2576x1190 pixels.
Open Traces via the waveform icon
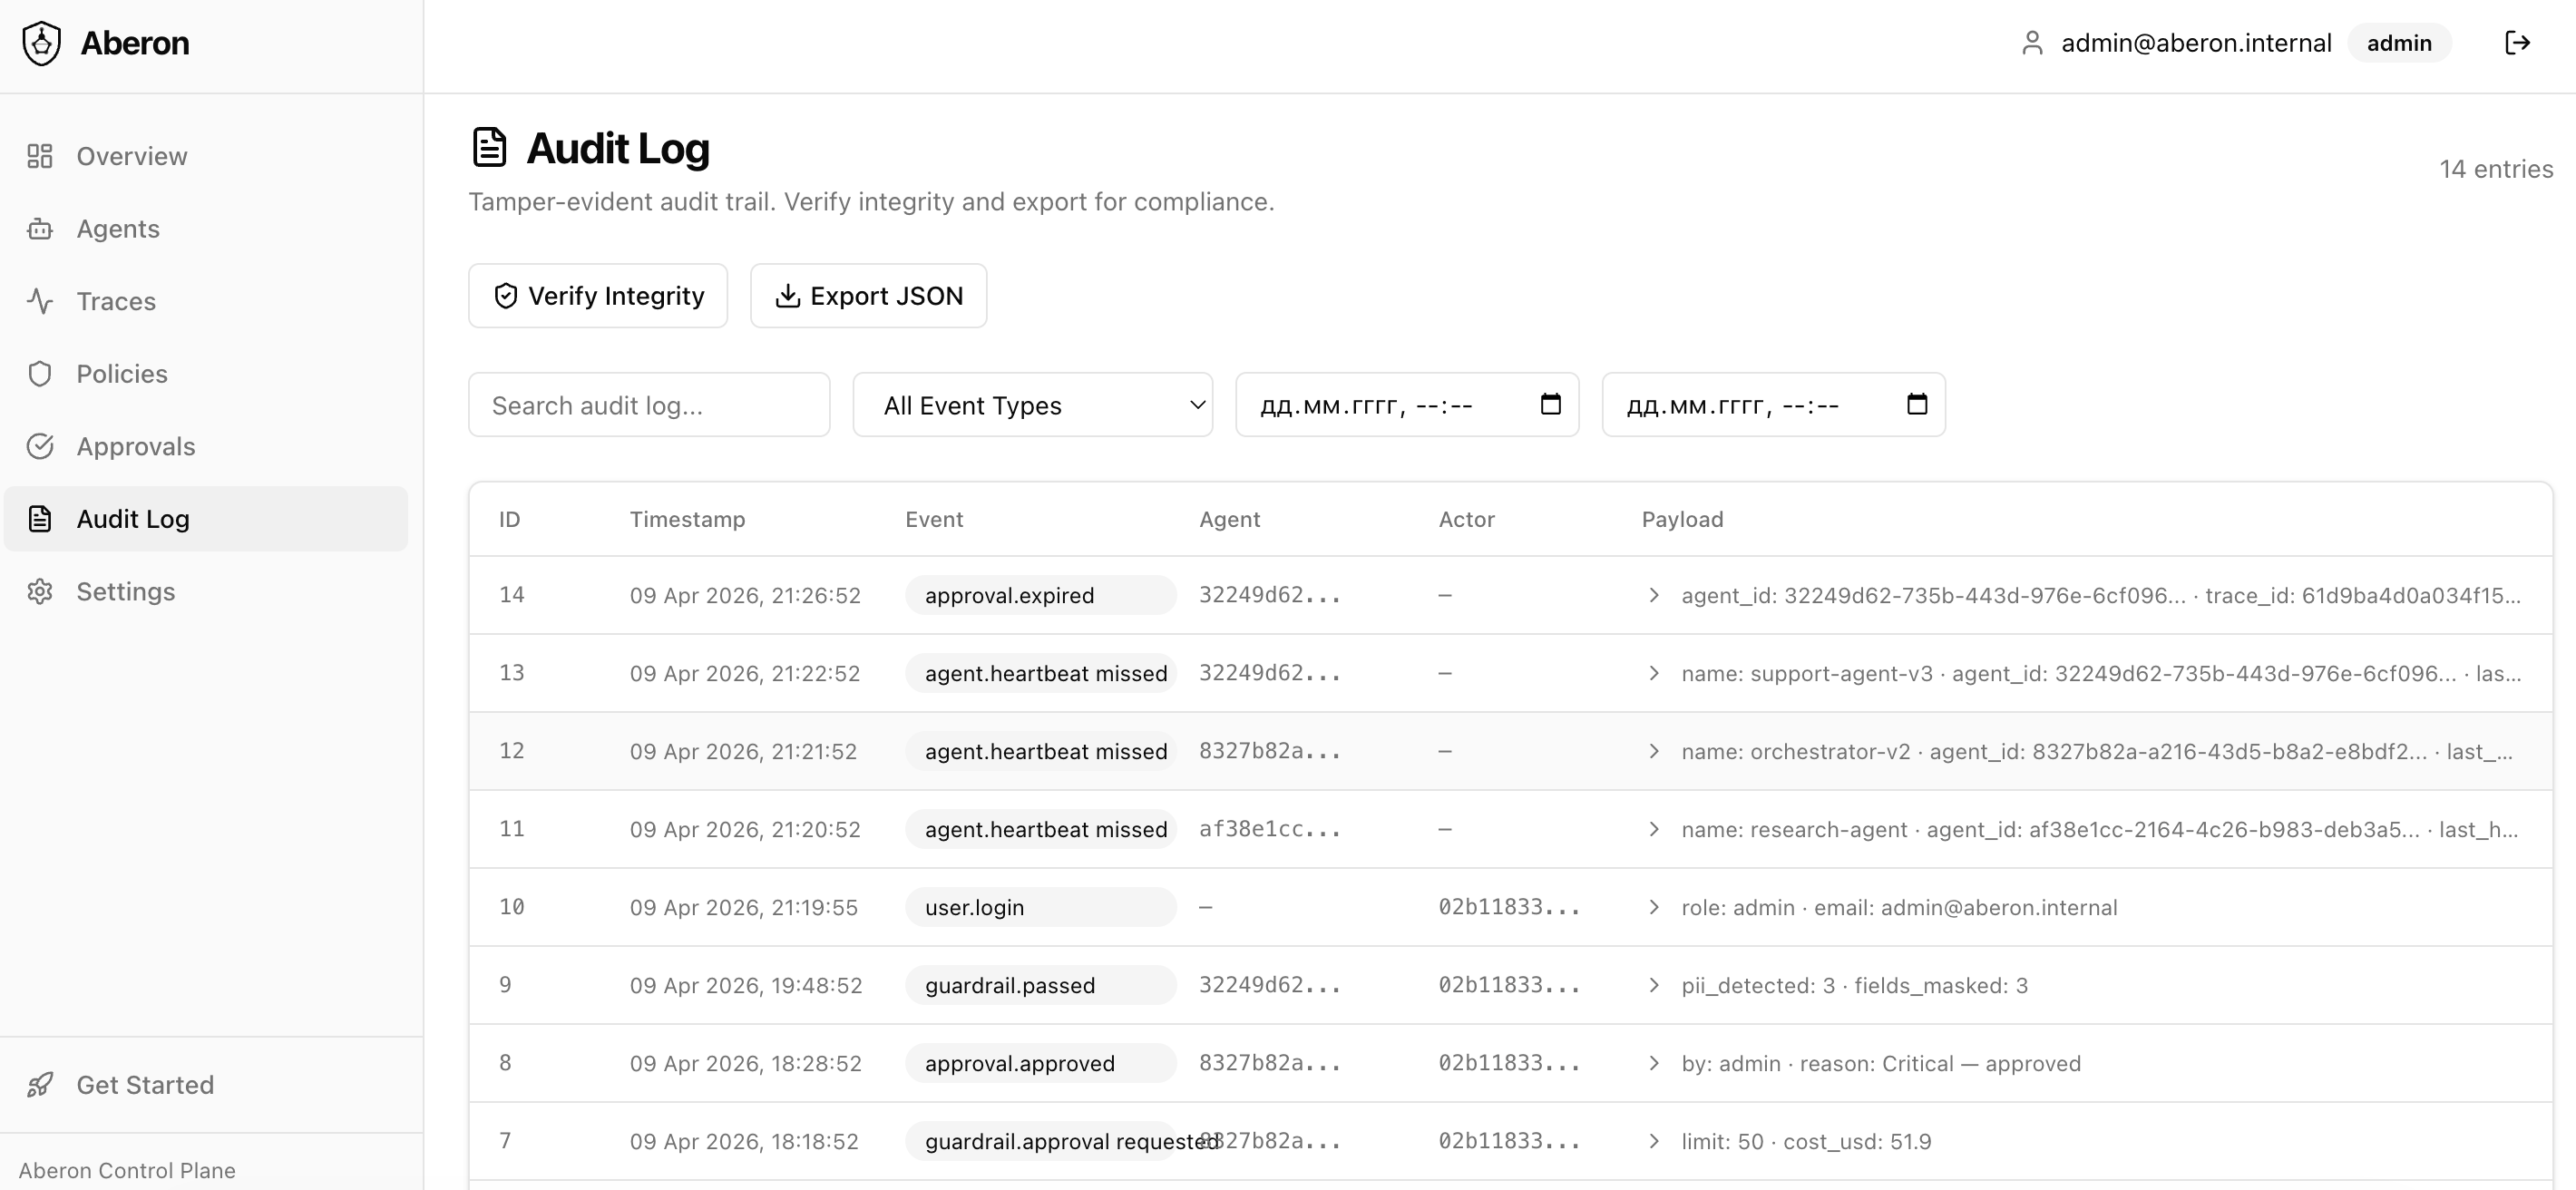click(40, 301)
